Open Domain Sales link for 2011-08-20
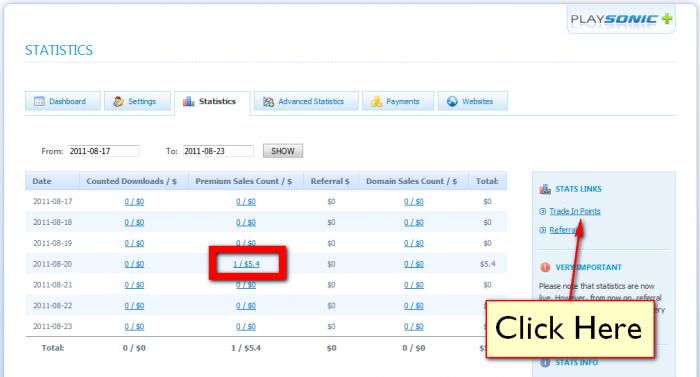 click(413, 264)
